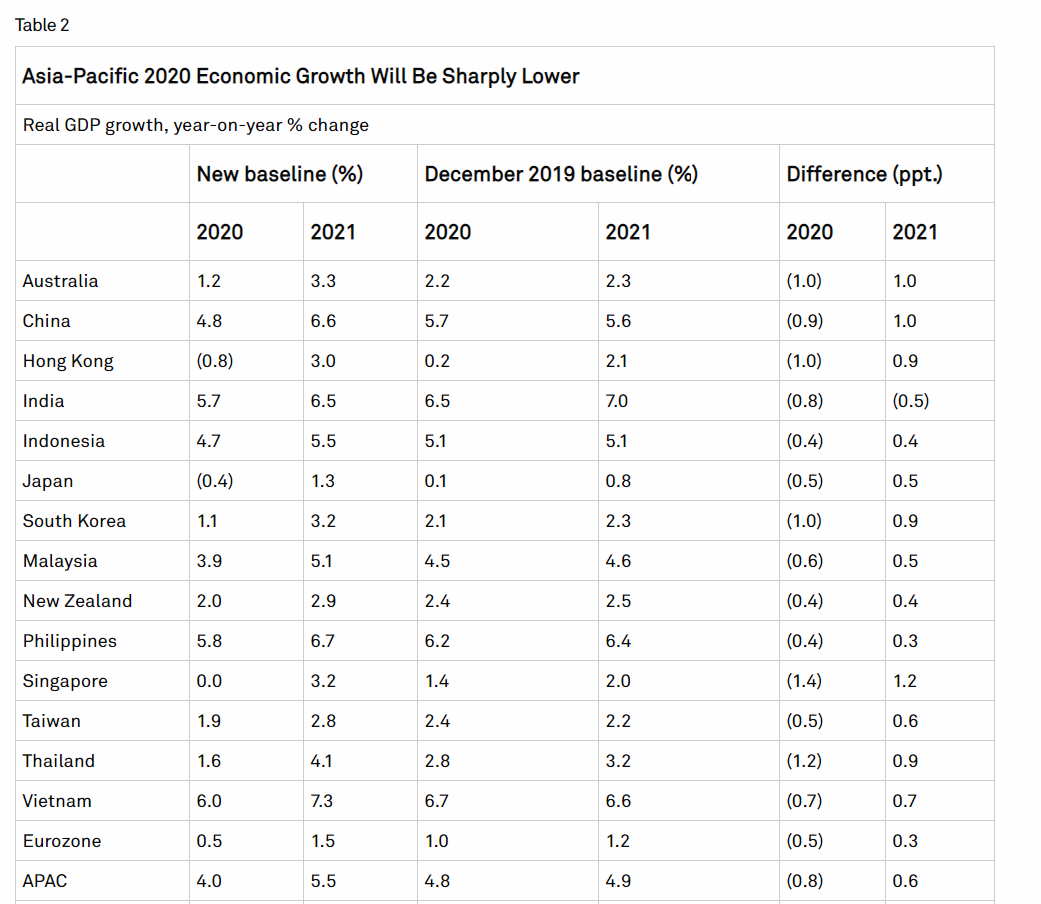1041x904 pixels.
Task: Click the South Korea row label
Action: tap(74, 521)
